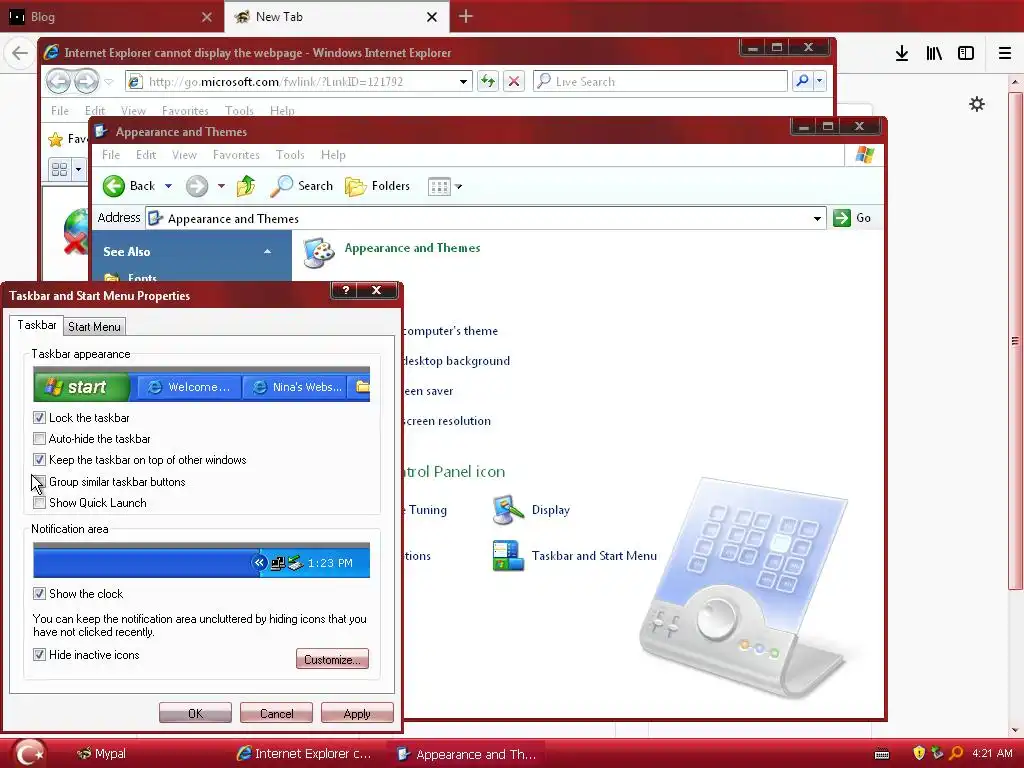Toggle Keep the taskbar on top of other windows
The image size is (1024, 768).
pyautogui.click(x=39, y=460)
